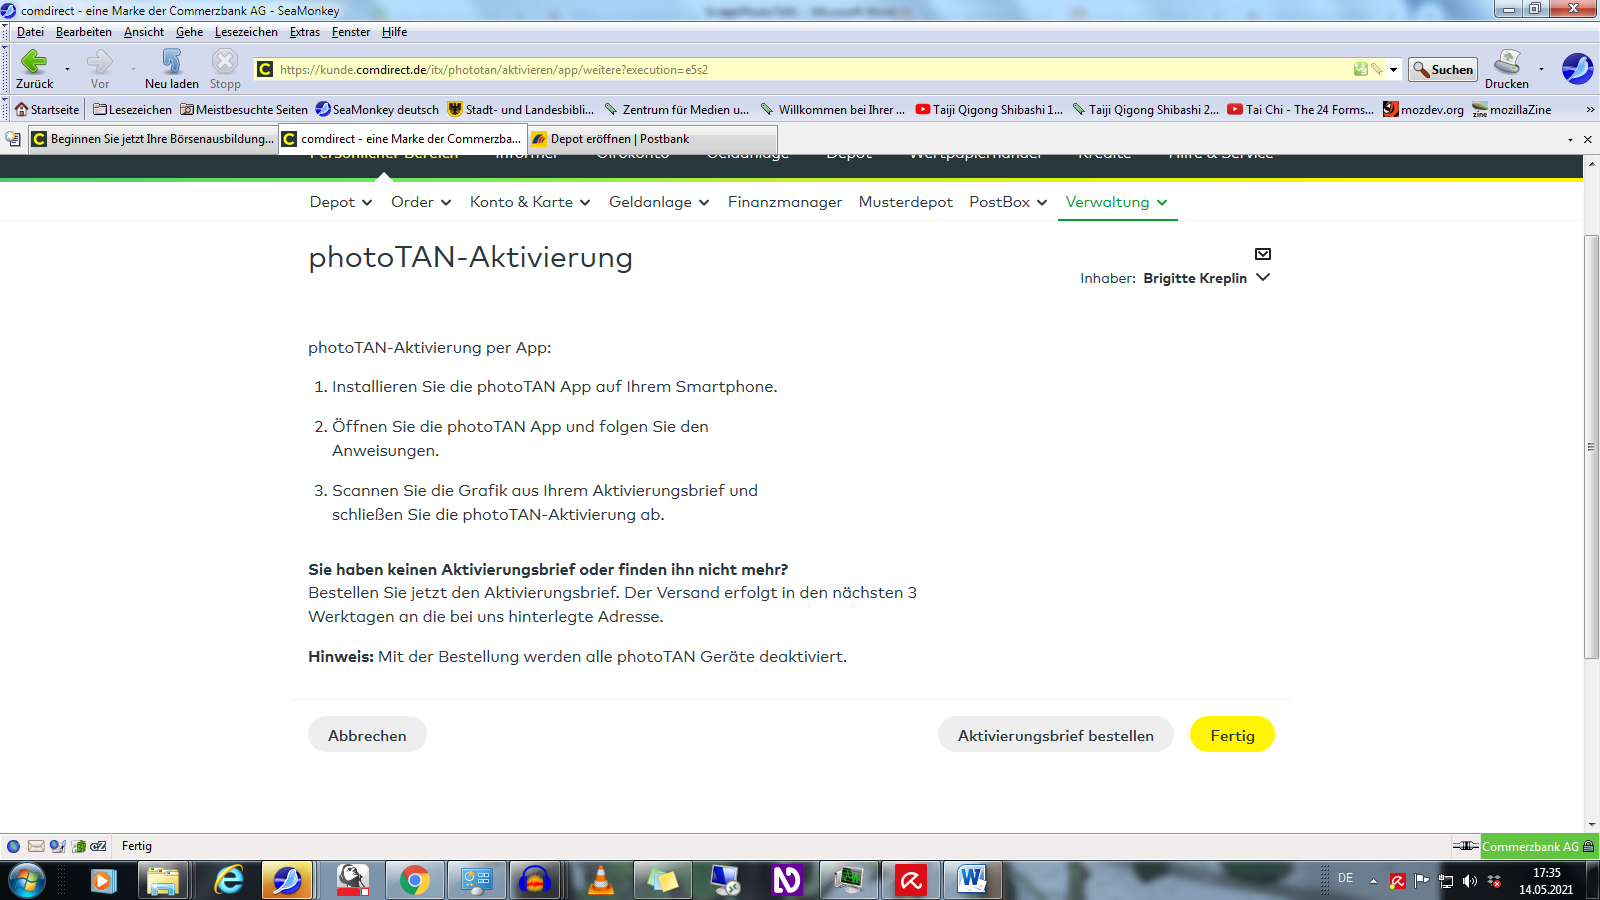Click the speaker volume tray icon

click(1469, 881)
